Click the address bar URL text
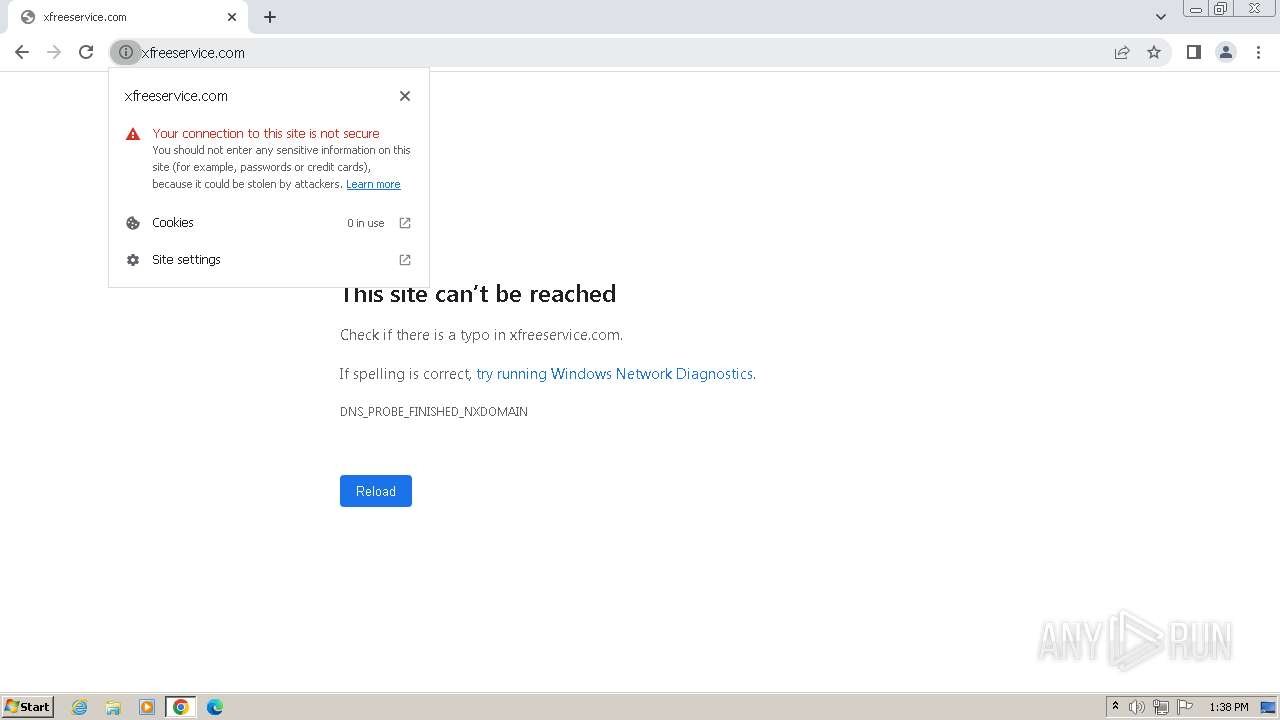Image resolution: width=1280 pixels, height=720 pixels. 193,53
